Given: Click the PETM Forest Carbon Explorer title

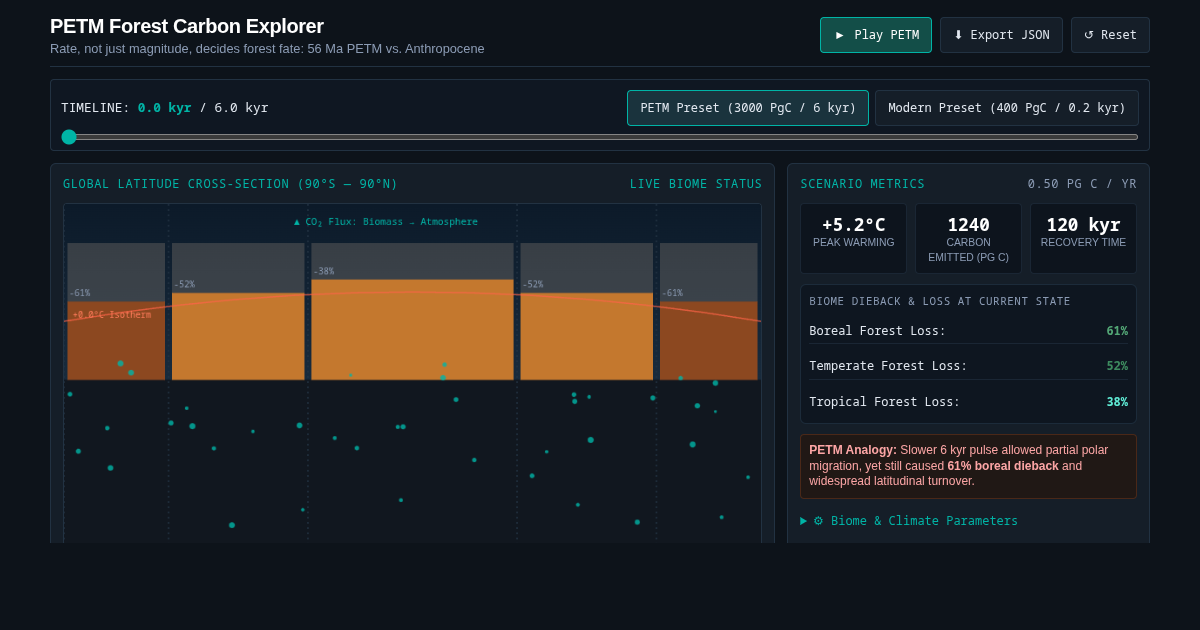Looking at the screenshot, I should (187, 26).
